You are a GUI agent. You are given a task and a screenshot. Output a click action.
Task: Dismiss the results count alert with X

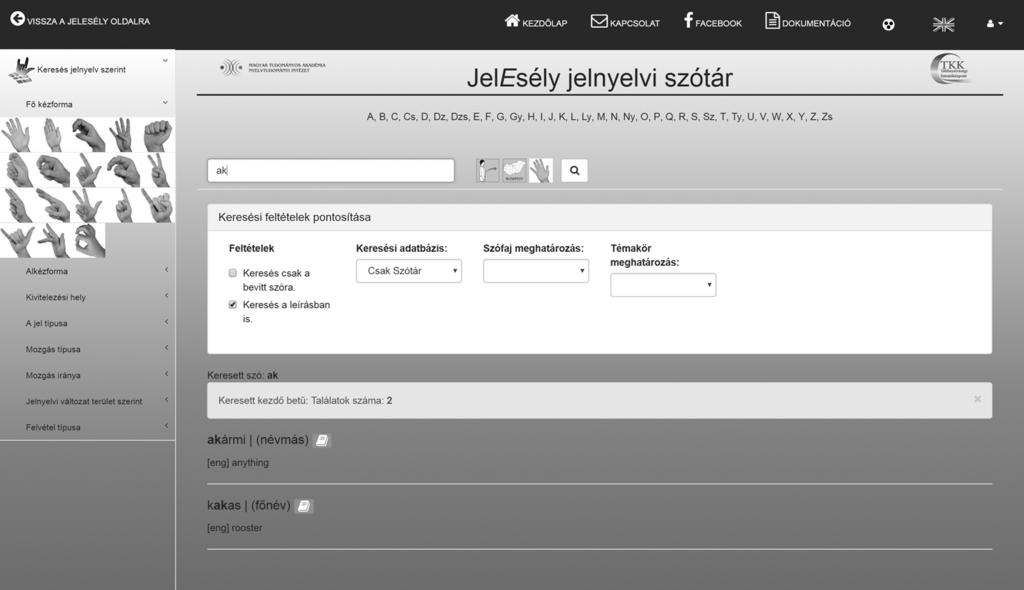click(977, 399)
